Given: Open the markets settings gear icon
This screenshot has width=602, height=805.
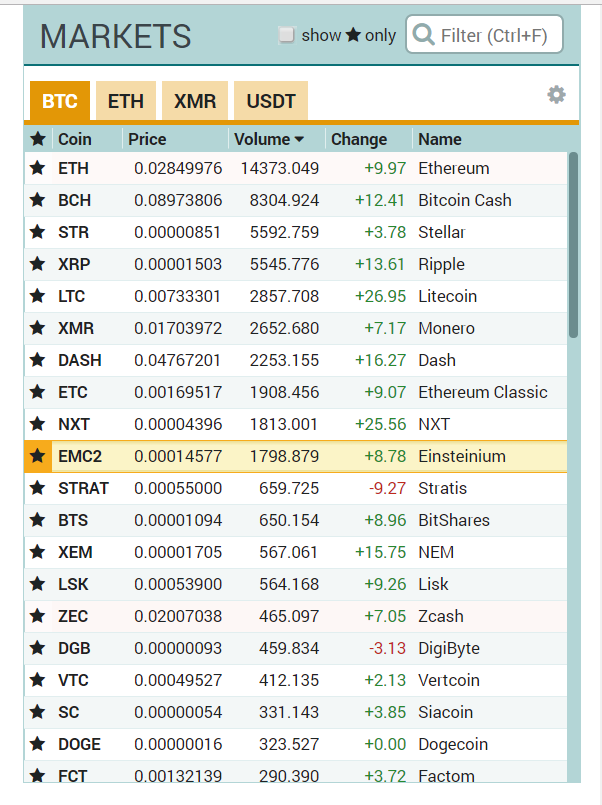Looking at the screenshot, I should click(556, 95).
